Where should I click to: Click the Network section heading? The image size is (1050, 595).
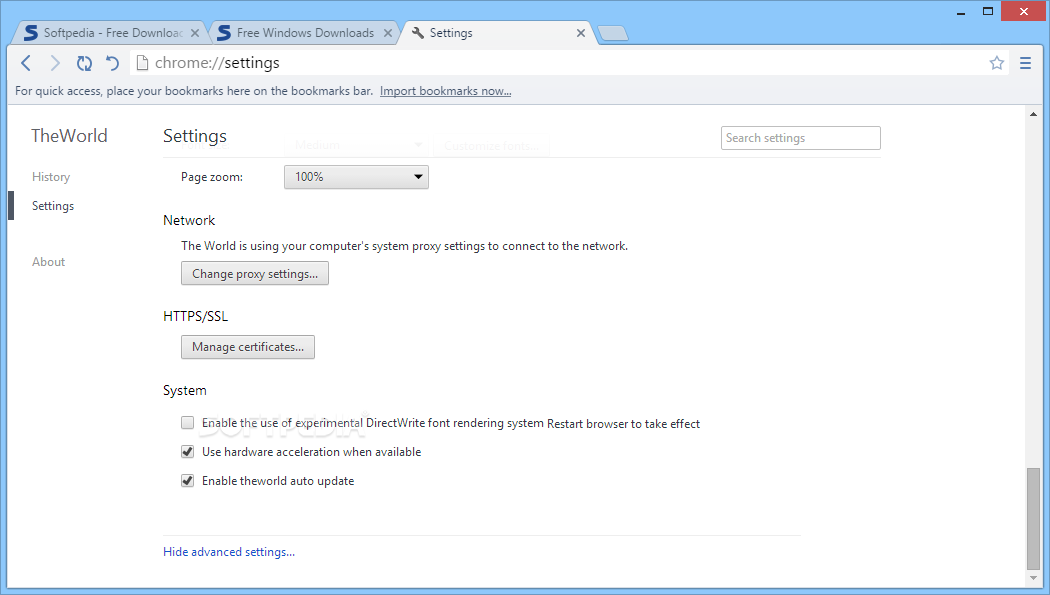[x=189, y=220]
